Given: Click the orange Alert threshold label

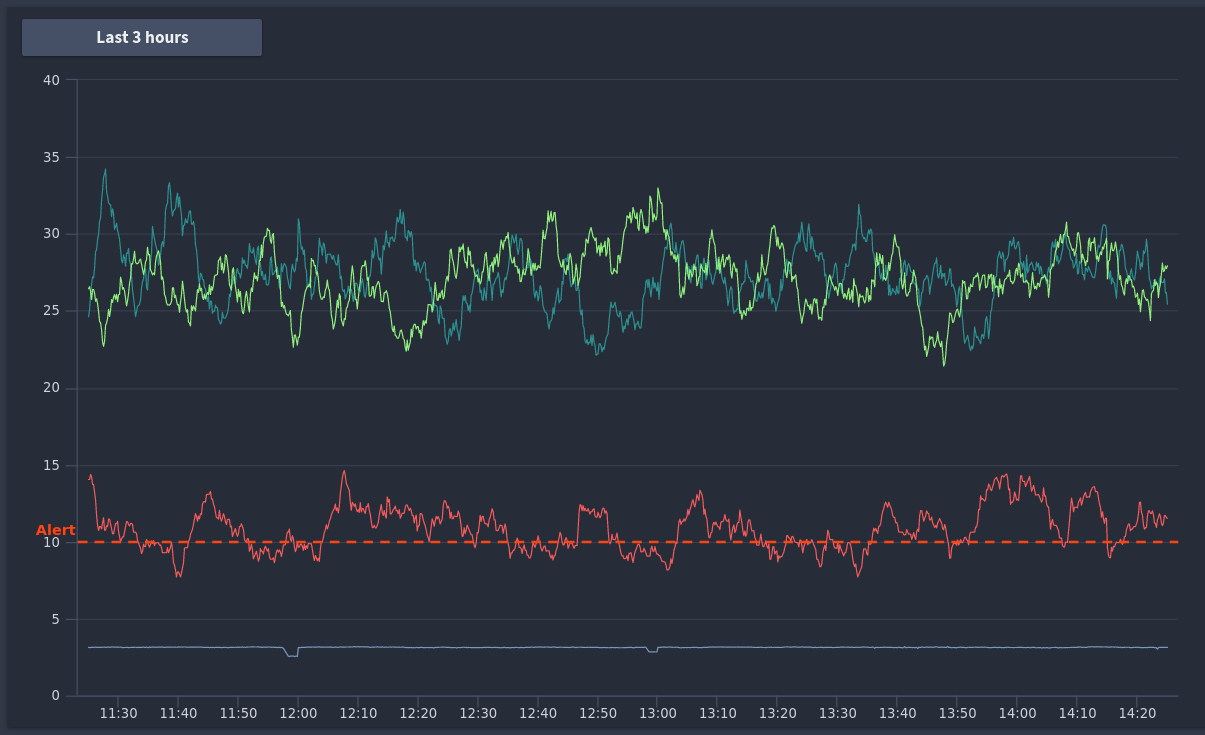Looking at the screenshot, I should [x=55, y=530].
